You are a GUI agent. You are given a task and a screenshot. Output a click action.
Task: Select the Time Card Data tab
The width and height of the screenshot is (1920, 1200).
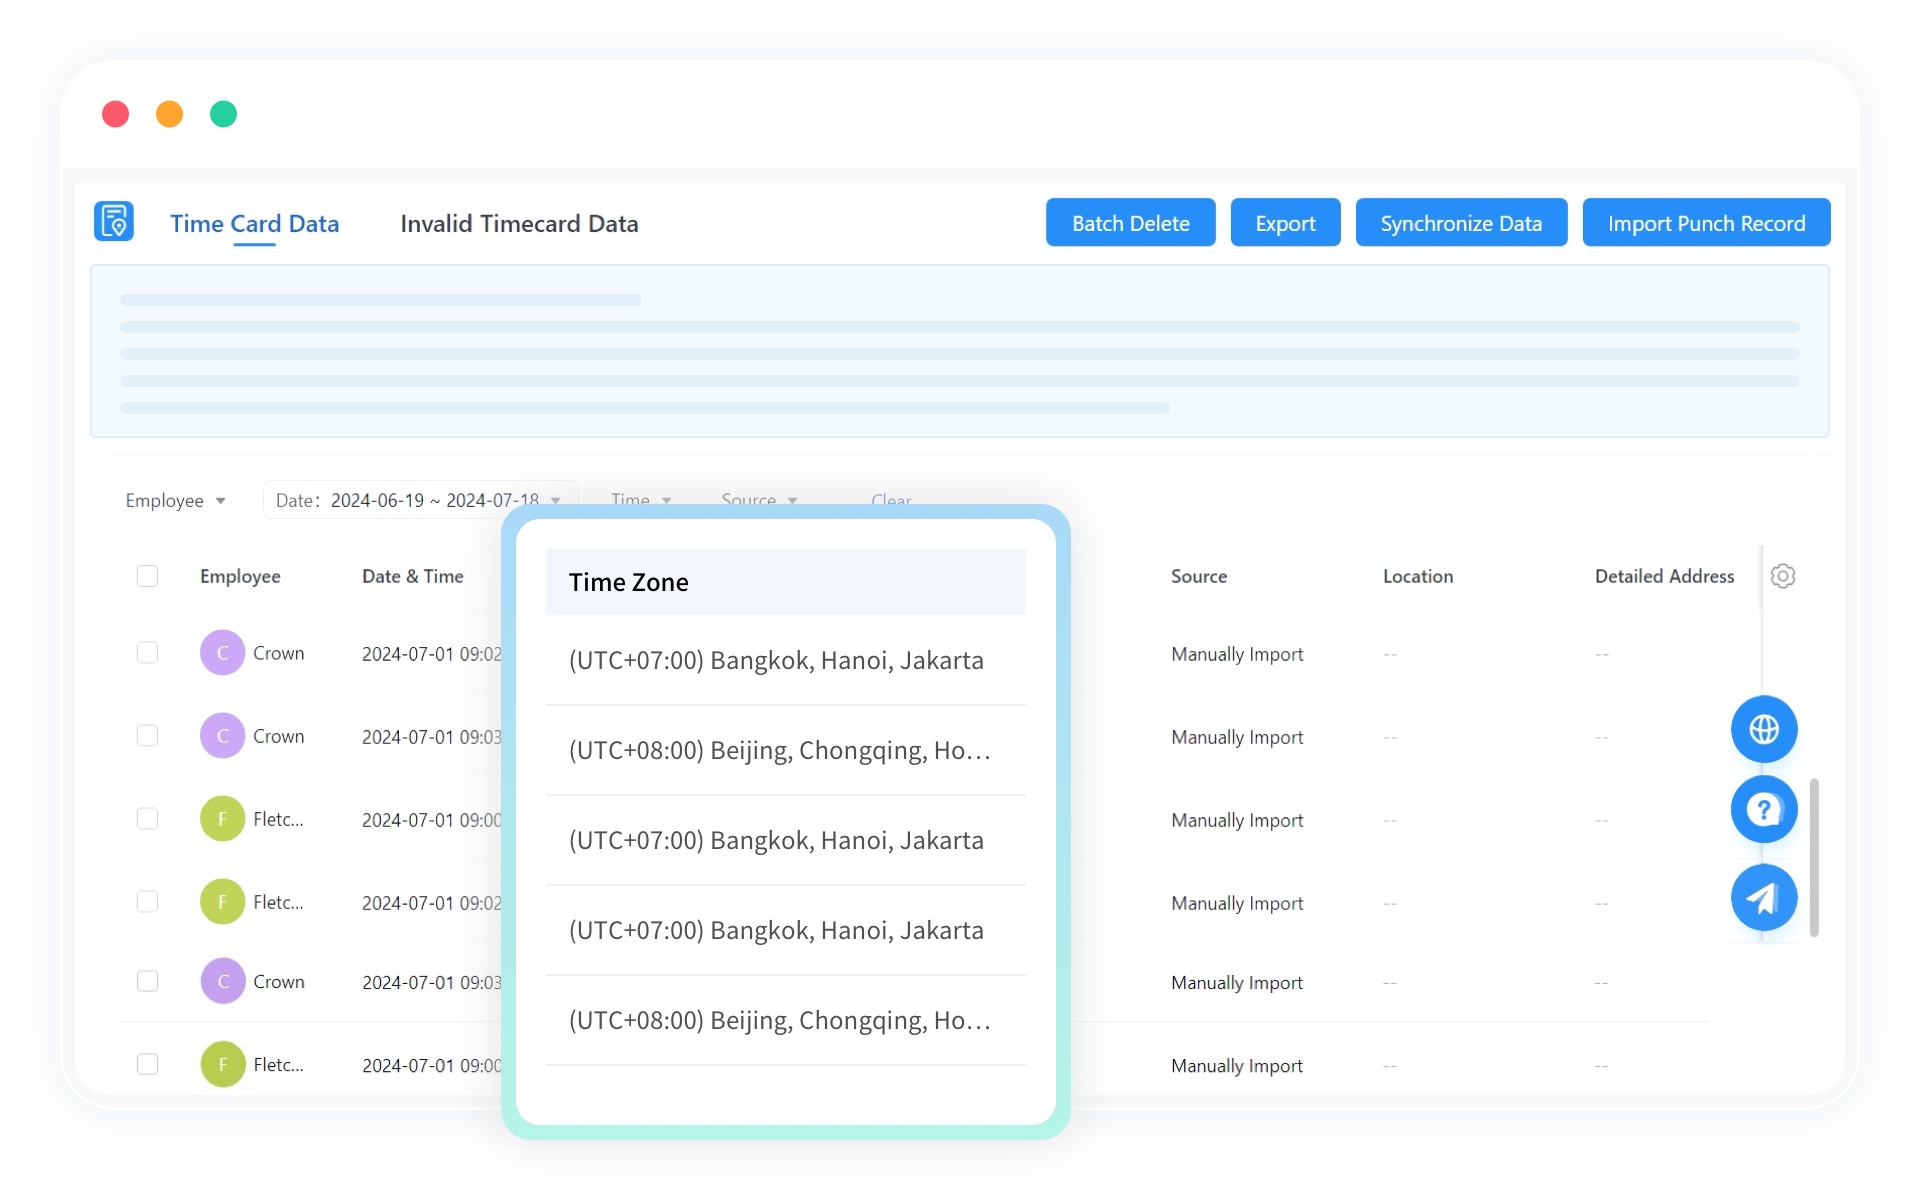point(254,224)
